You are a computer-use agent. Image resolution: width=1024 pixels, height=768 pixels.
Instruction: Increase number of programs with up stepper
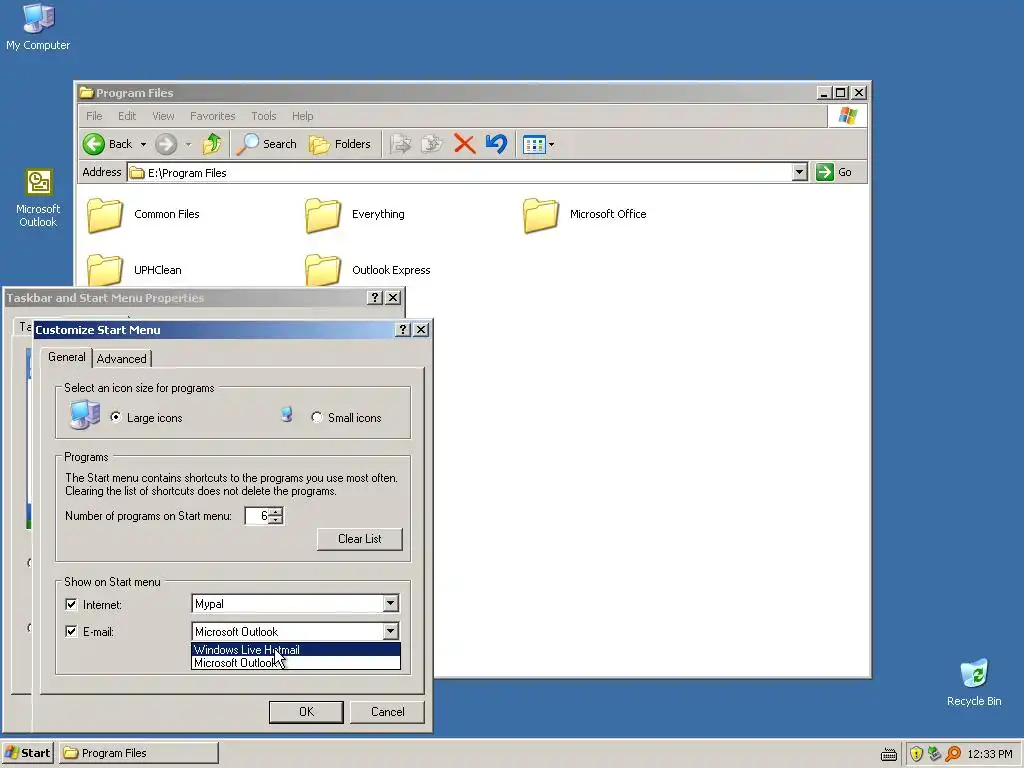[276, 511]
